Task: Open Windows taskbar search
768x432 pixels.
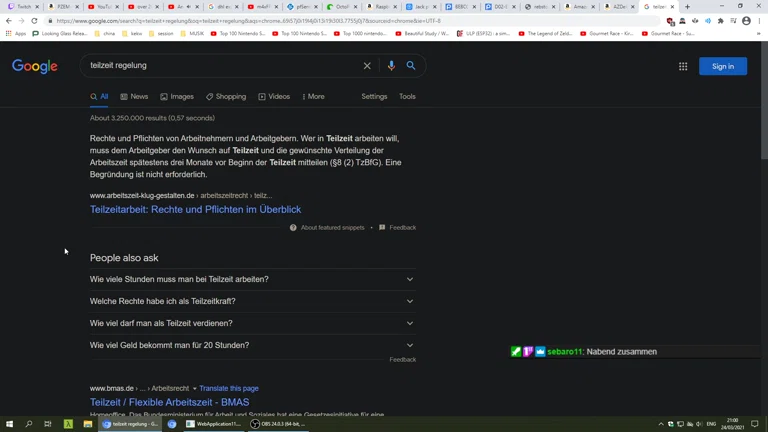Action: (28, 424)
